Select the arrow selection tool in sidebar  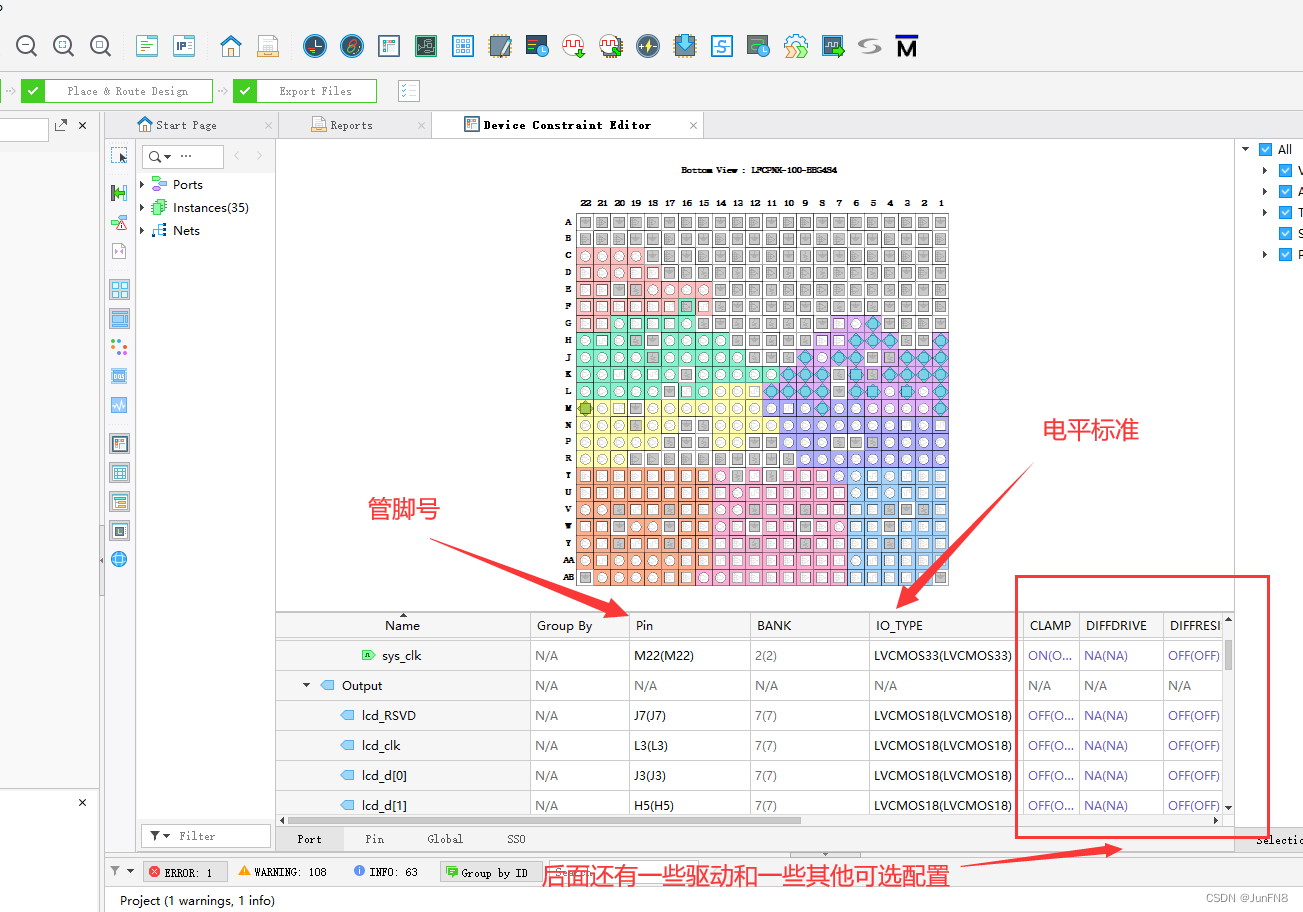(x=119, y=155)
